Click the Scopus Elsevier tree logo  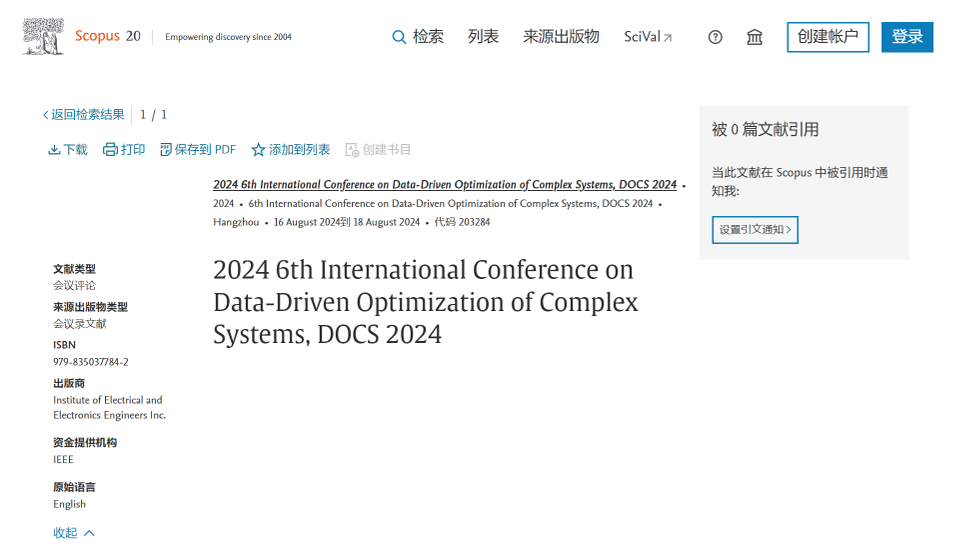point(44,37)
